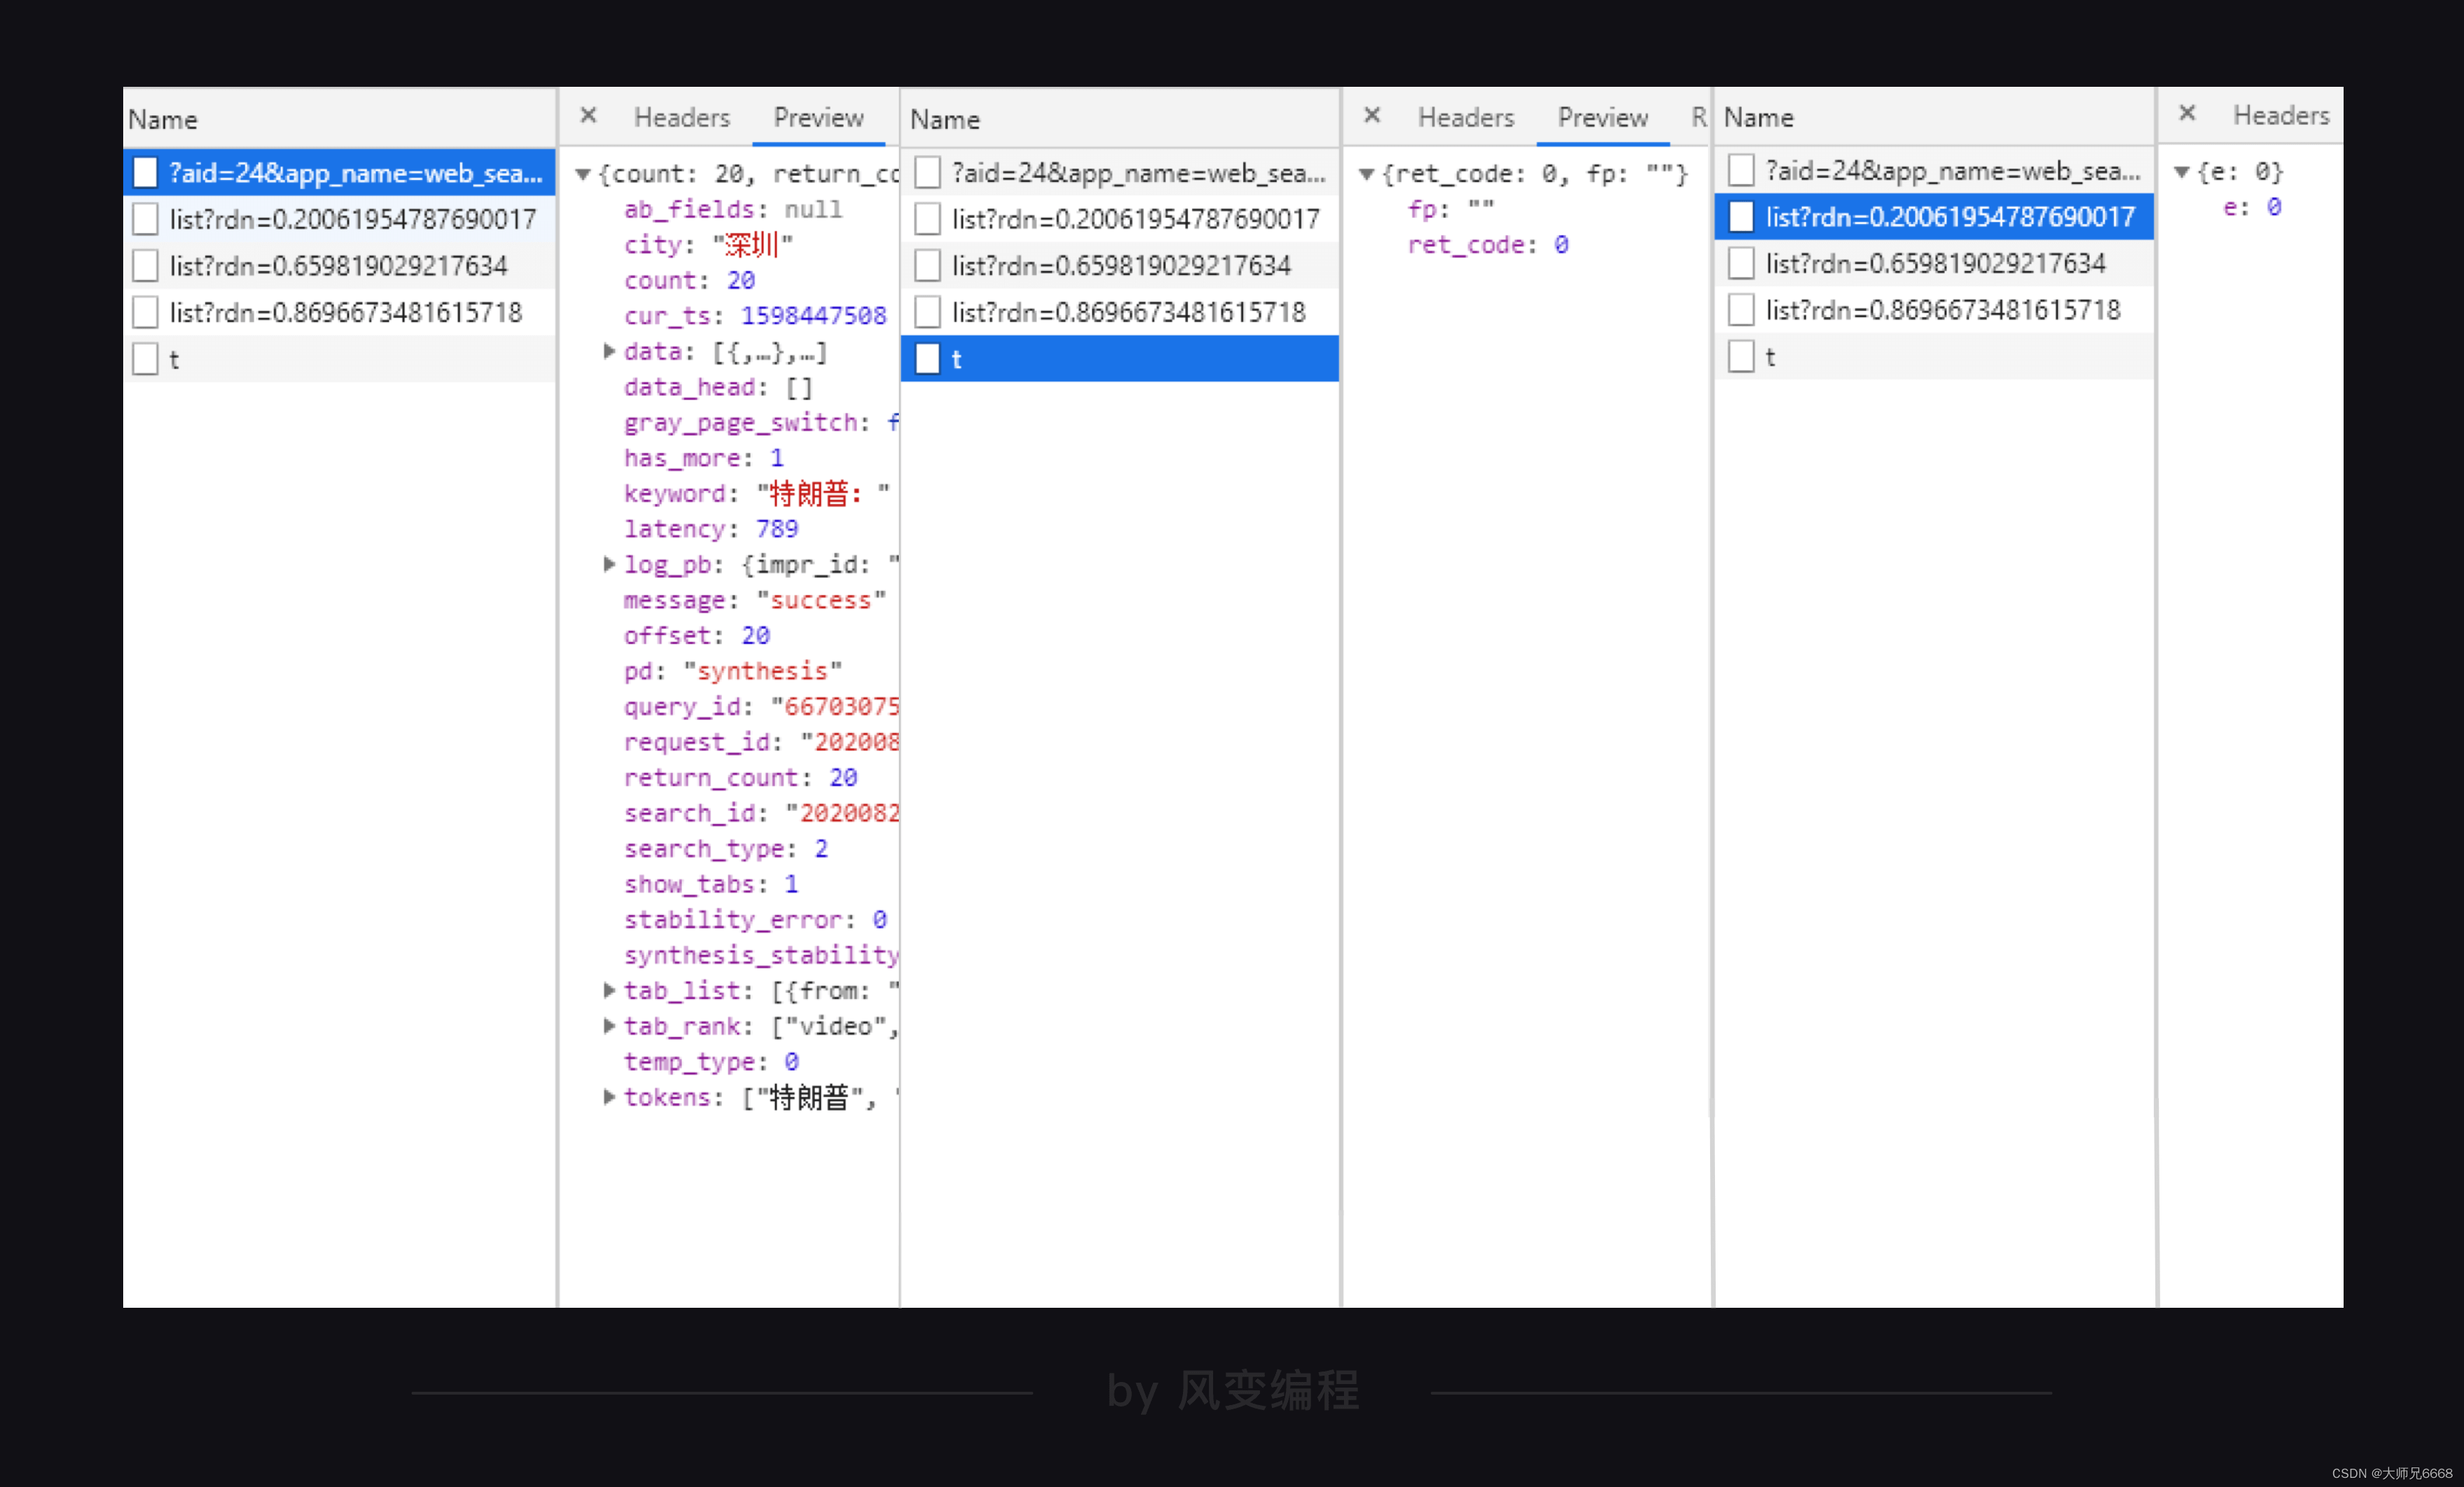Screen dimensions: 2464x1487
Task: Select list?rdn=0.2006… request in left panel
Action: (340, 219)
